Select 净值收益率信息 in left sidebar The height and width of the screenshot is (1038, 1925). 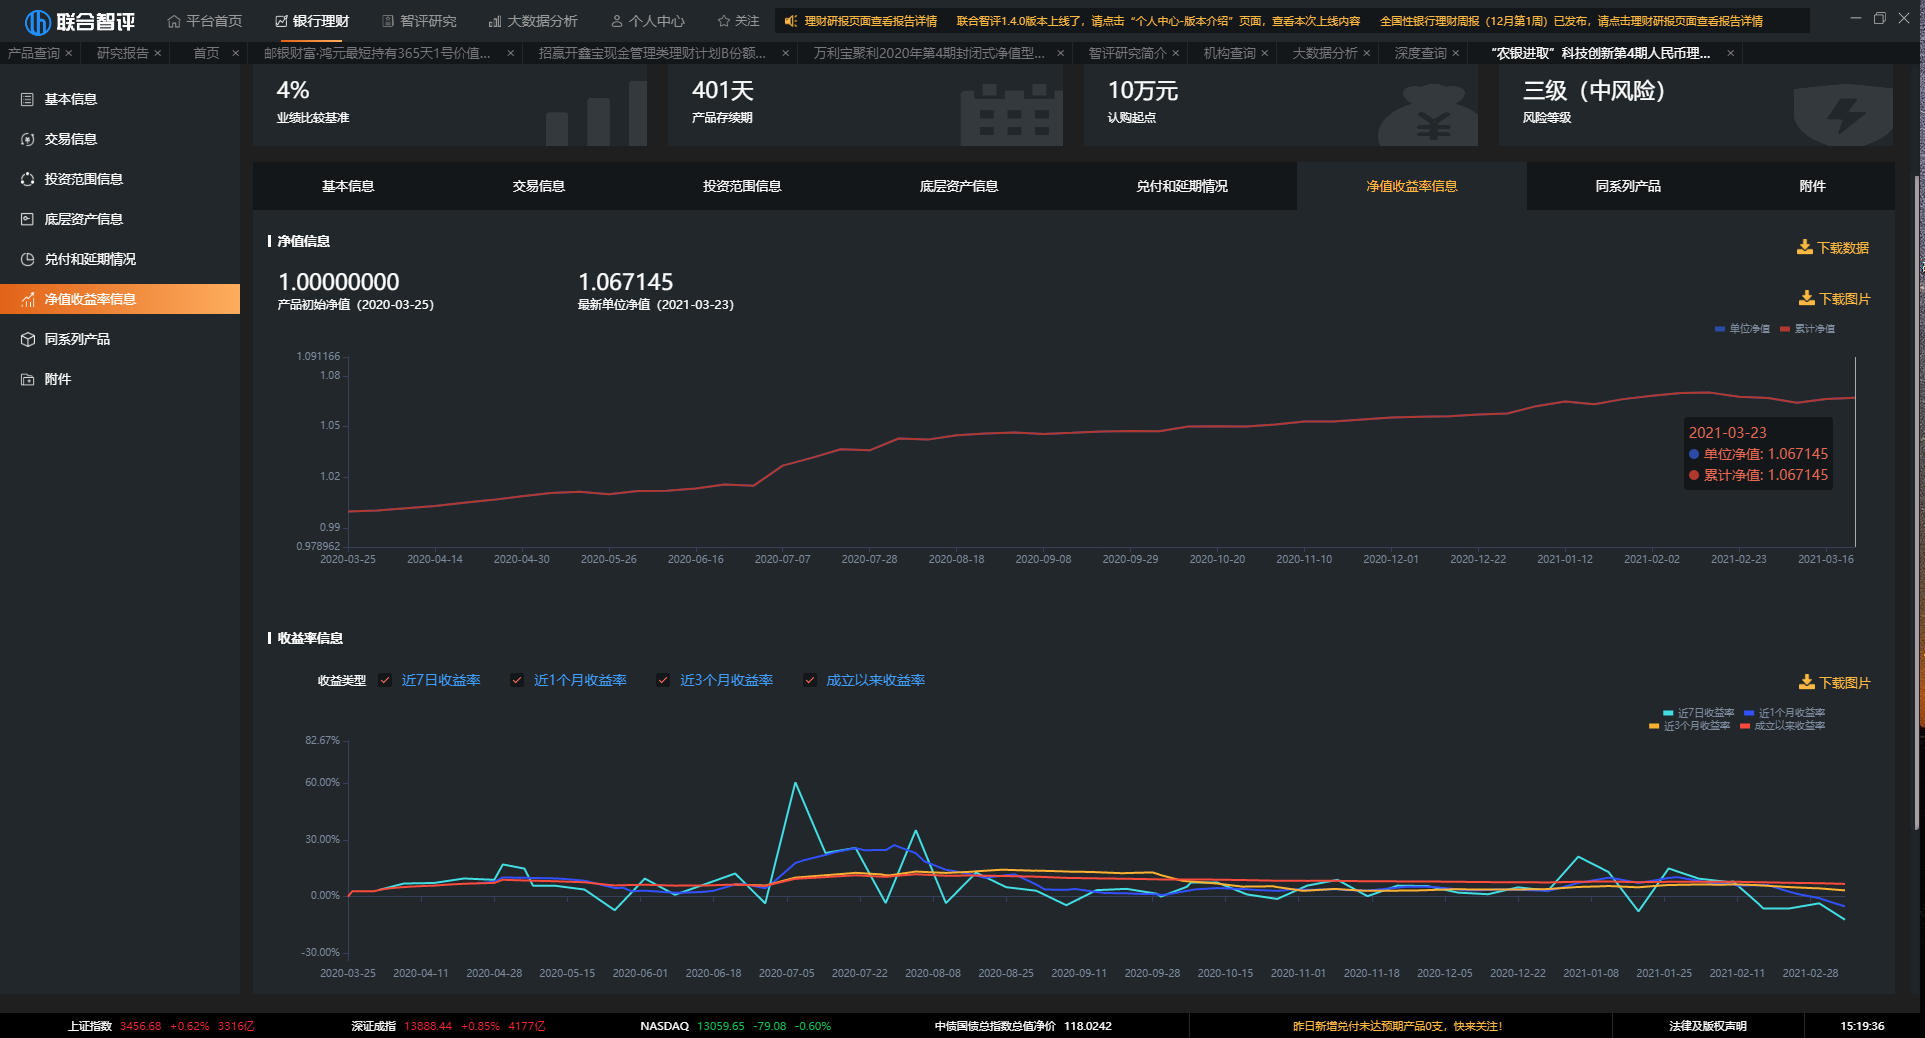120,299
